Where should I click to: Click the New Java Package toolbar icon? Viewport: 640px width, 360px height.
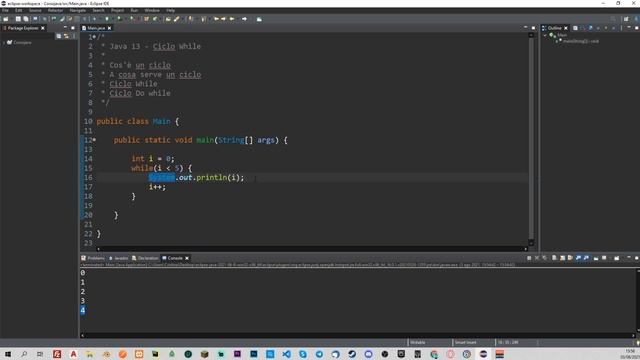[146, 19]
